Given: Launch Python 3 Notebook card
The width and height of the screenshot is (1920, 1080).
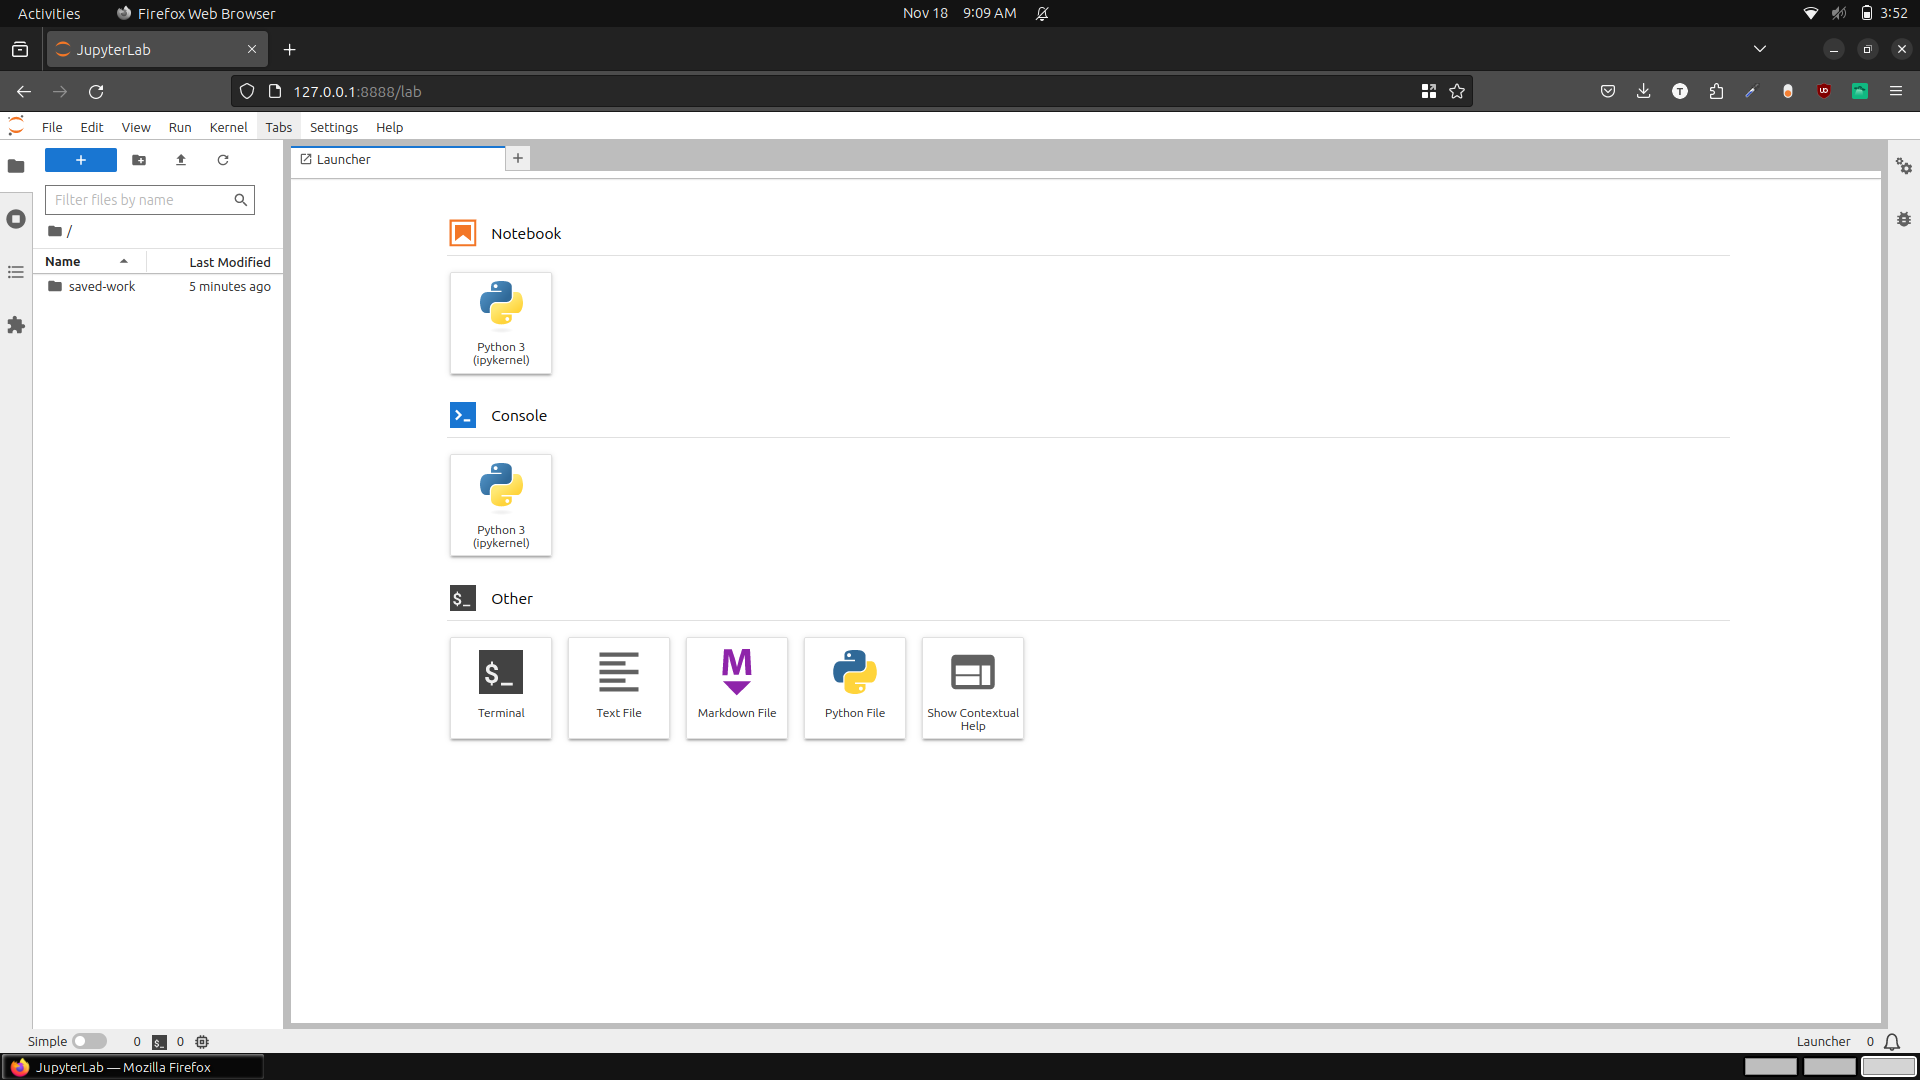Looking at the screenshot, I should click(x=501, y=323).
